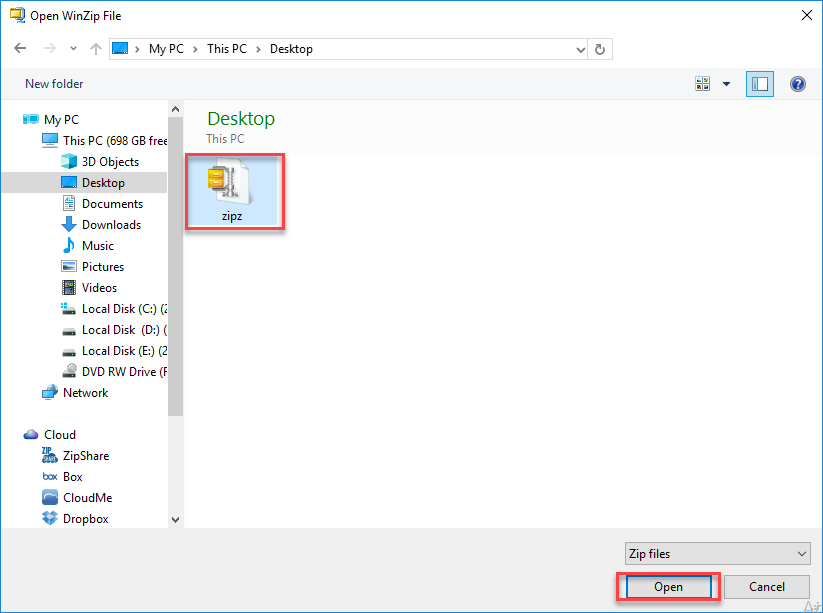823x613 pixels.
Task: Open the Zip files type dropdown
Action: [x=718, y=554]
